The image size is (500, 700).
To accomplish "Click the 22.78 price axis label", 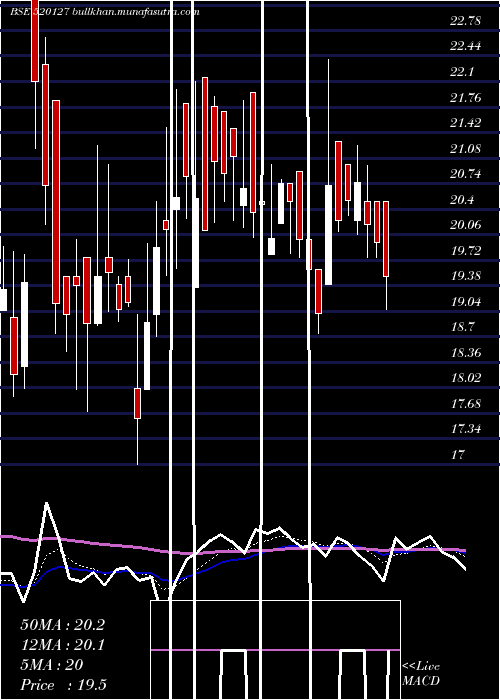I will (x=465, y=21).
